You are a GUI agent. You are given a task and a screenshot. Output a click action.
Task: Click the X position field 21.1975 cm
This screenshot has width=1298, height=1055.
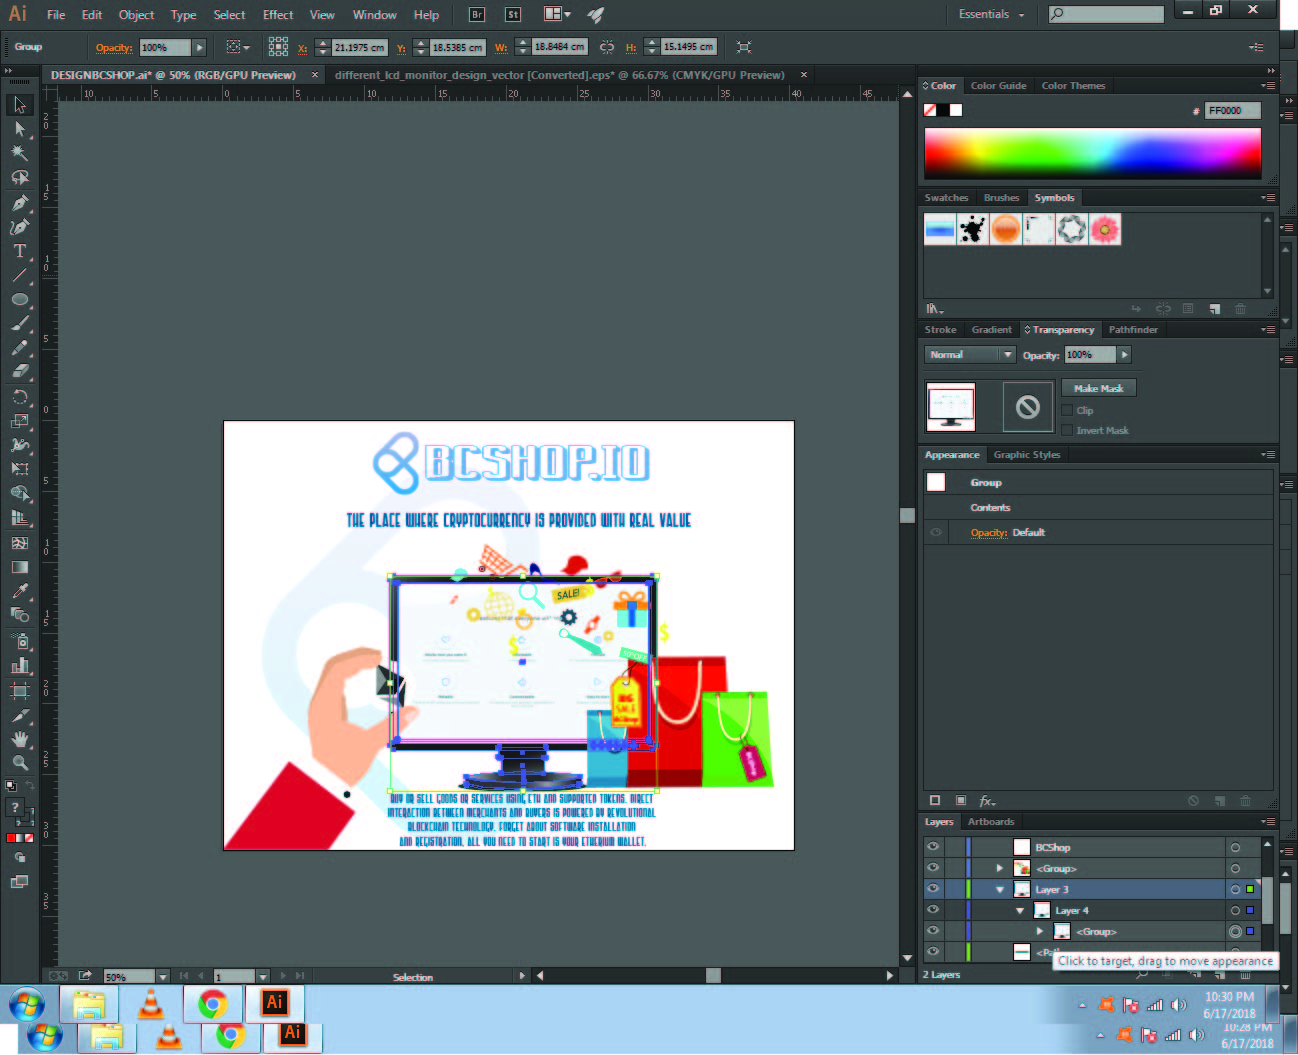359,47
